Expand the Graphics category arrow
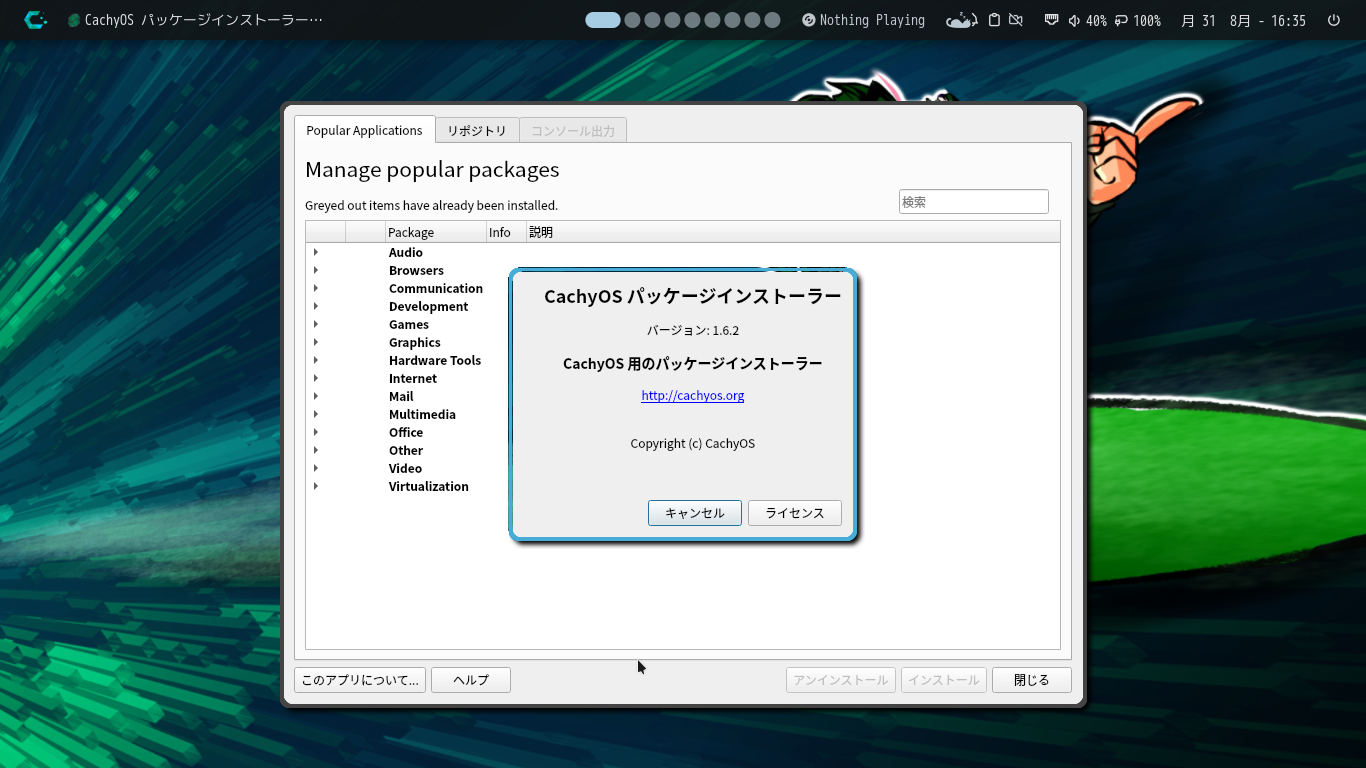This screenshot has width=1366, height=768. [x=316, y=342]
